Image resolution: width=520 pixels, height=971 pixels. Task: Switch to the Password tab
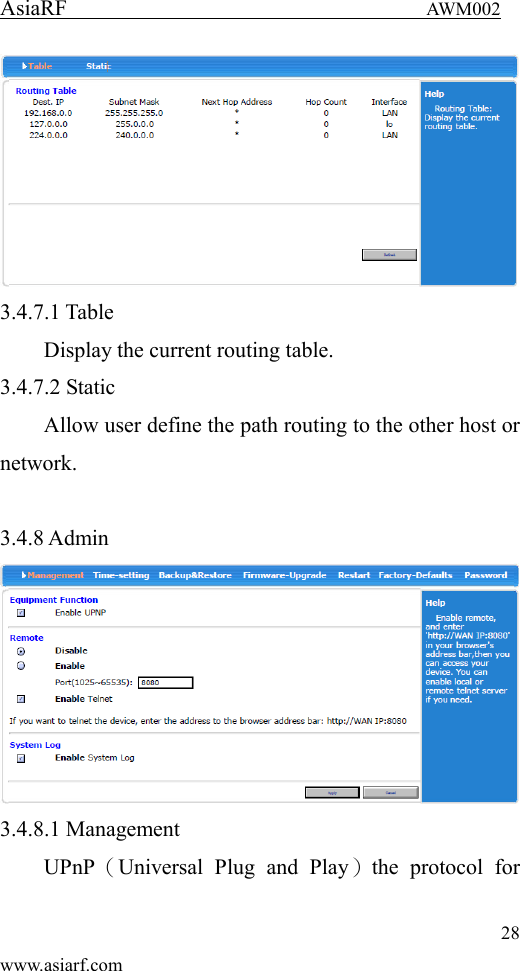pos(486,575)
